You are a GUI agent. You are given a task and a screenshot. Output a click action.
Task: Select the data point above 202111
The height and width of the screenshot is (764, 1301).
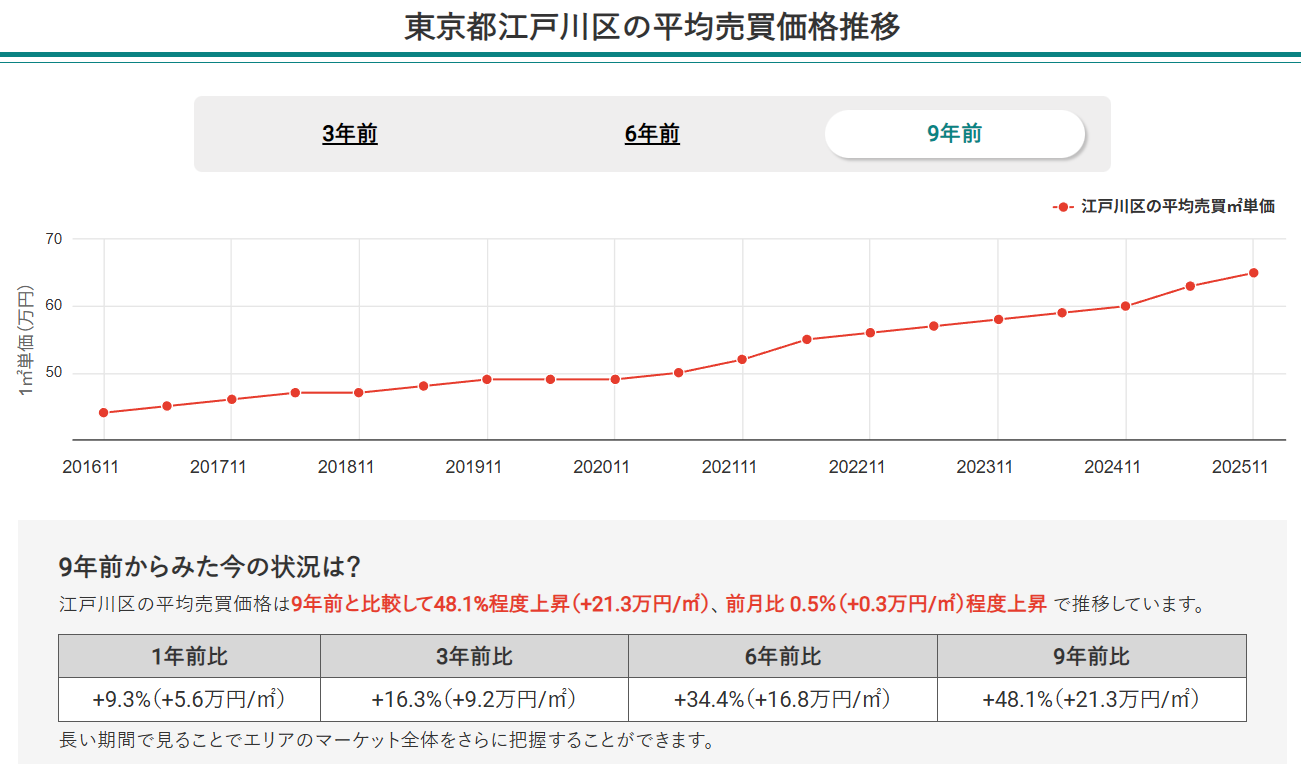coord(742,357)
